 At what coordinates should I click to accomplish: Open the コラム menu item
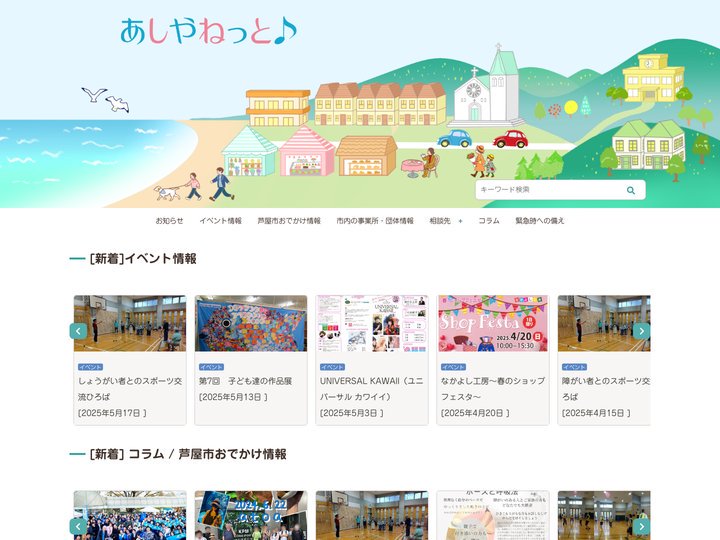(489, 221)
